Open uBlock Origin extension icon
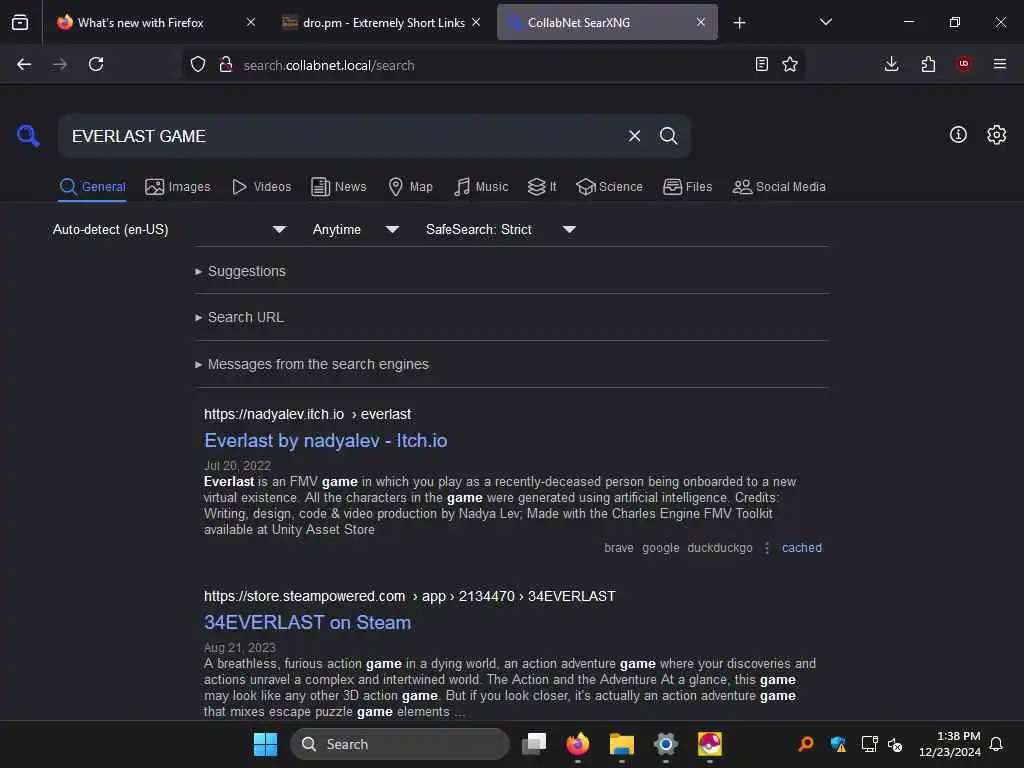Viewport: 1024px width, 768px height. pyautogui.click(x=963, y=64)
